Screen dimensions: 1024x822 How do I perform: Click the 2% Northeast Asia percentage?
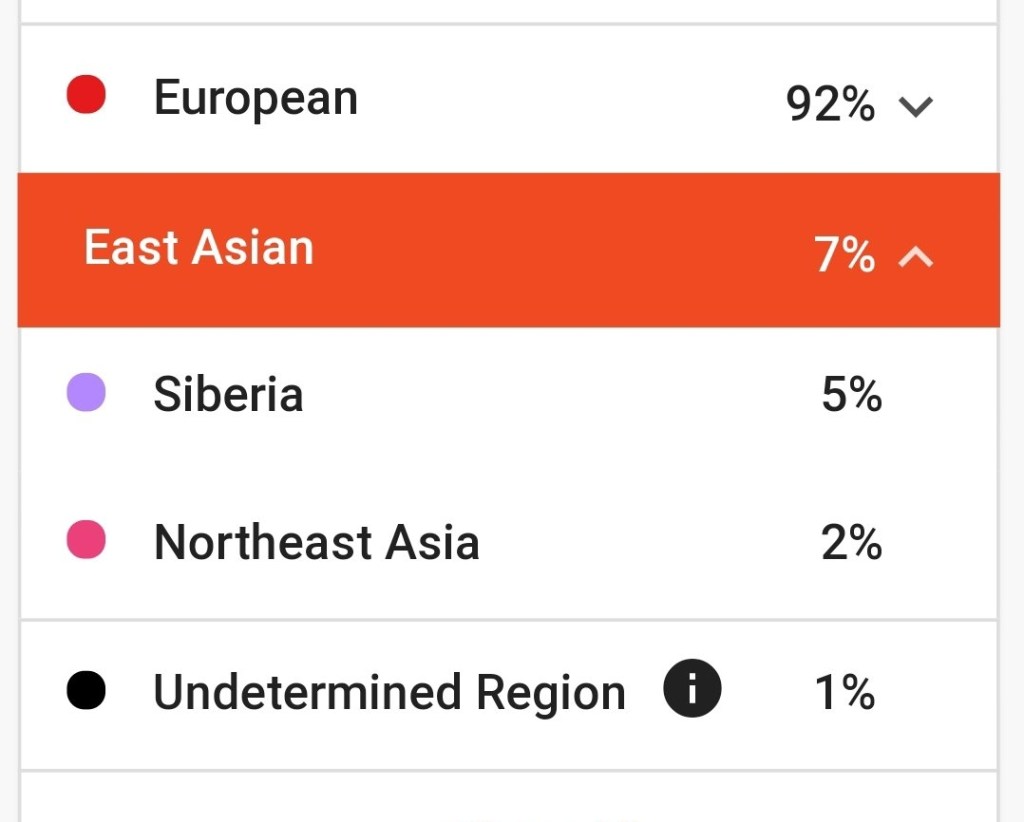[x=851, y=543]
